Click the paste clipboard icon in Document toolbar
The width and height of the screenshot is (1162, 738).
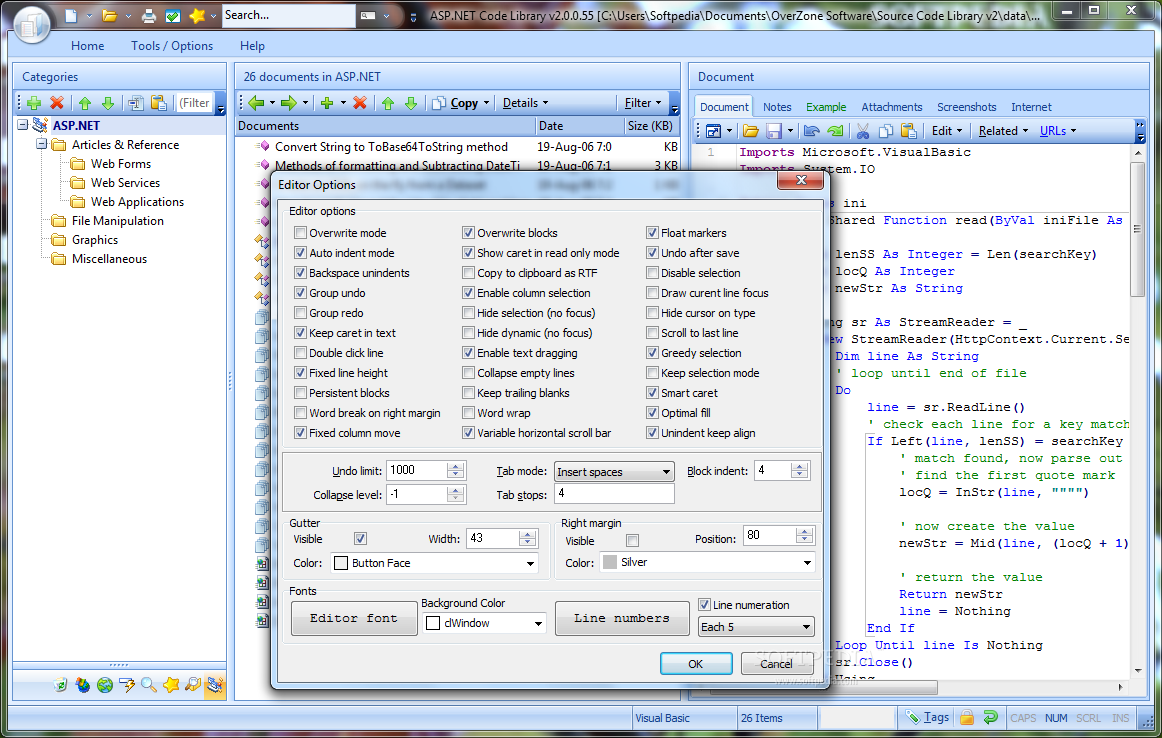[909, 131]
